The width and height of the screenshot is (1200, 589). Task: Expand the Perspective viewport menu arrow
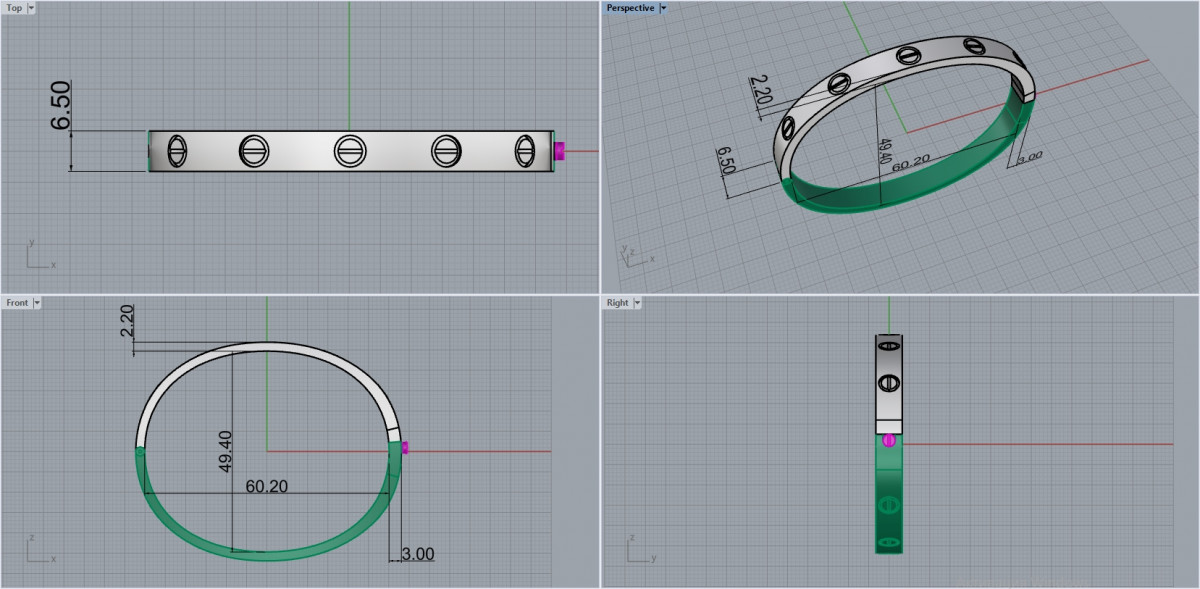tap(664, 8)
